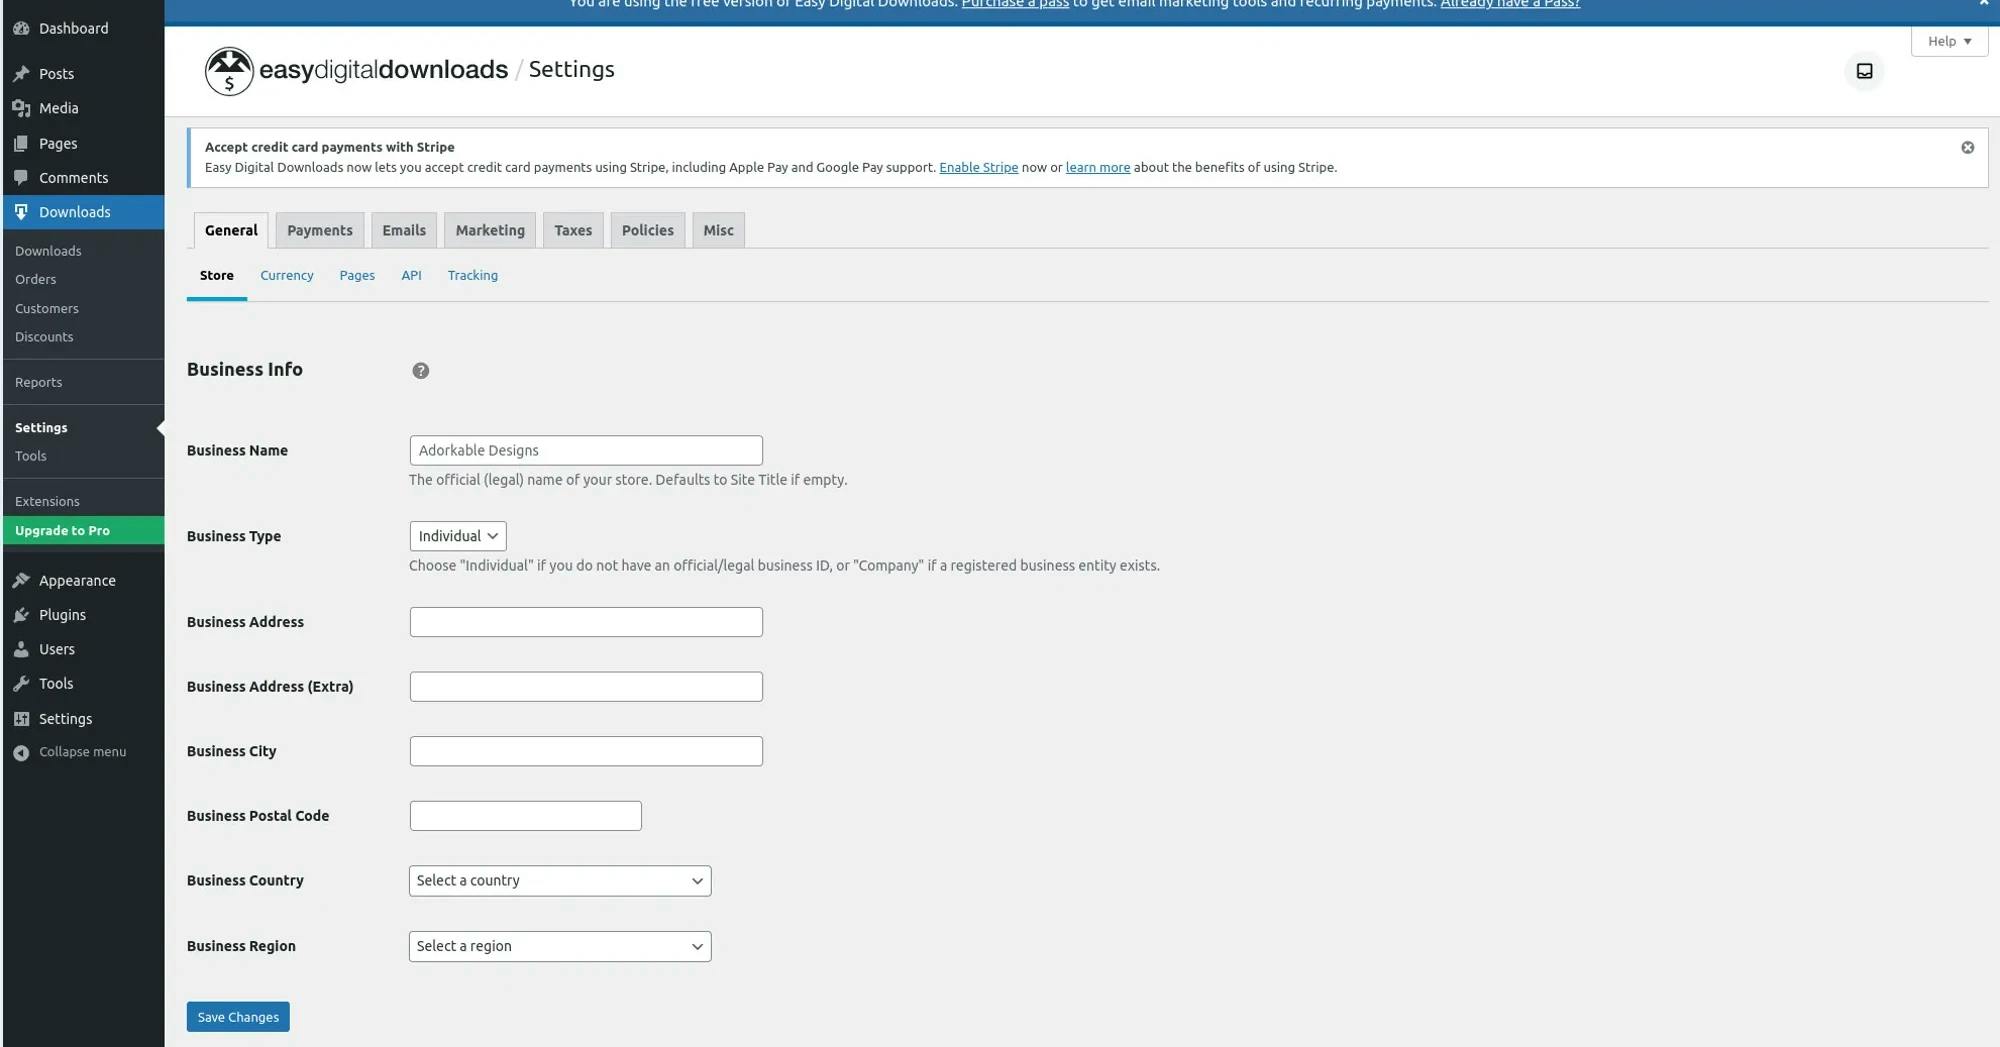Click the Appearance paintbrush icon
The height and width of the screenshot is (1047, 2000).
tap(21, 580)
